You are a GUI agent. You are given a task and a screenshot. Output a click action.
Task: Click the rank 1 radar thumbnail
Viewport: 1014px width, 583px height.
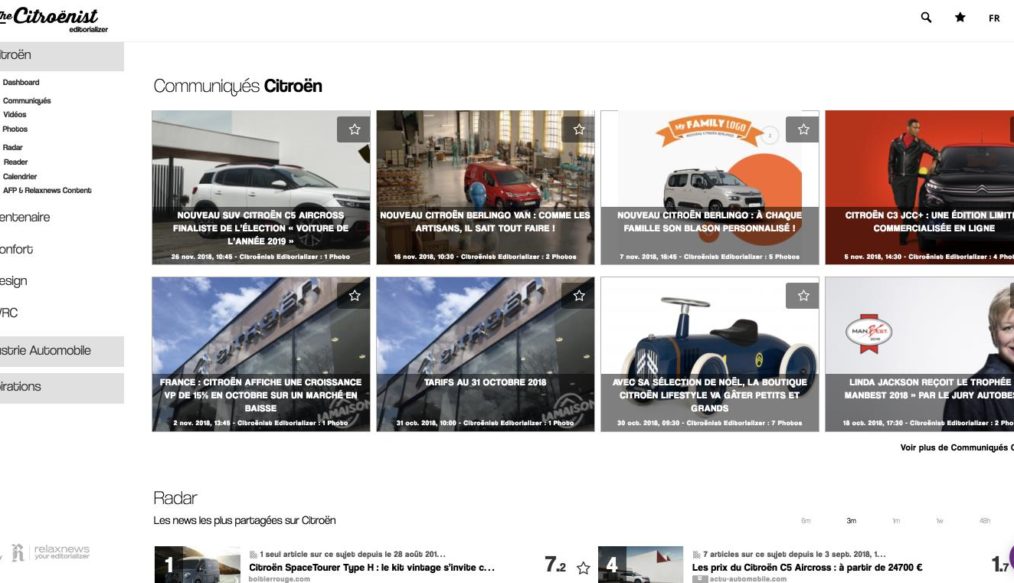(197, 564)
